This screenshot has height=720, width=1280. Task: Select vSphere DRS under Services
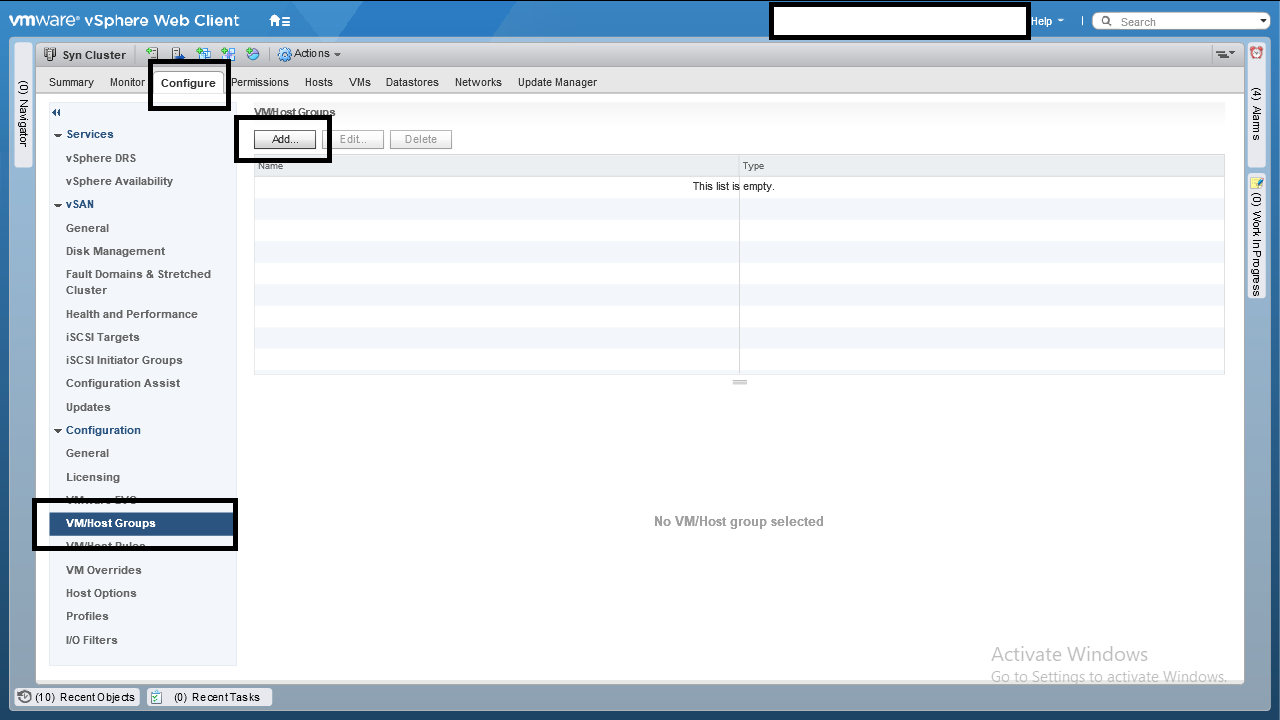(x=101, y=158)
